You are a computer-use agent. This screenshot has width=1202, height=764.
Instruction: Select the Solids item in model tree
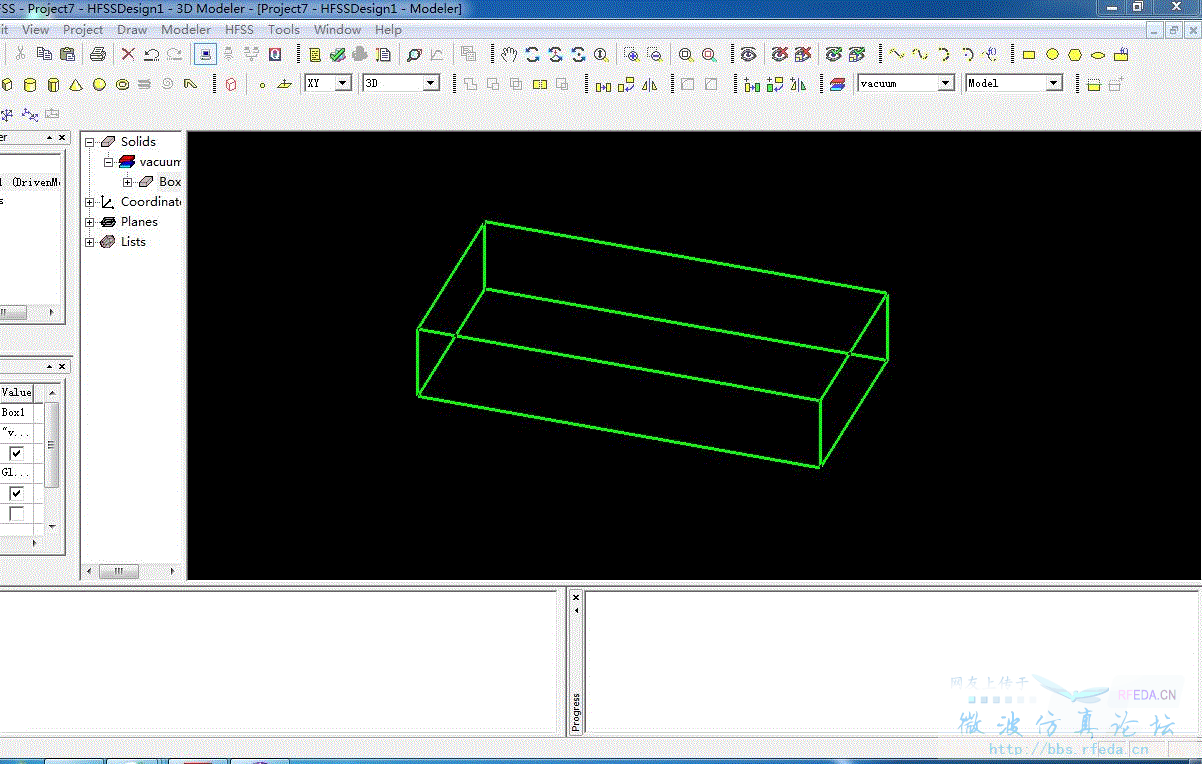138,142
